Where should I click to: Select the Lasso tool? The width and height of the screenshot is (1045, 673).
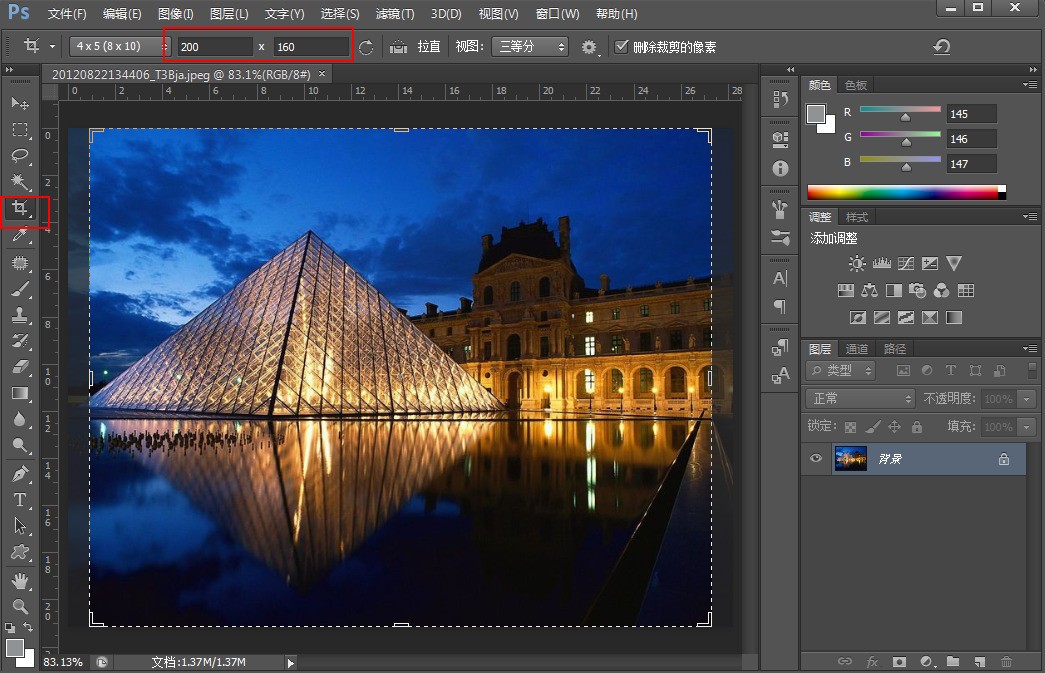pos(19,156)
